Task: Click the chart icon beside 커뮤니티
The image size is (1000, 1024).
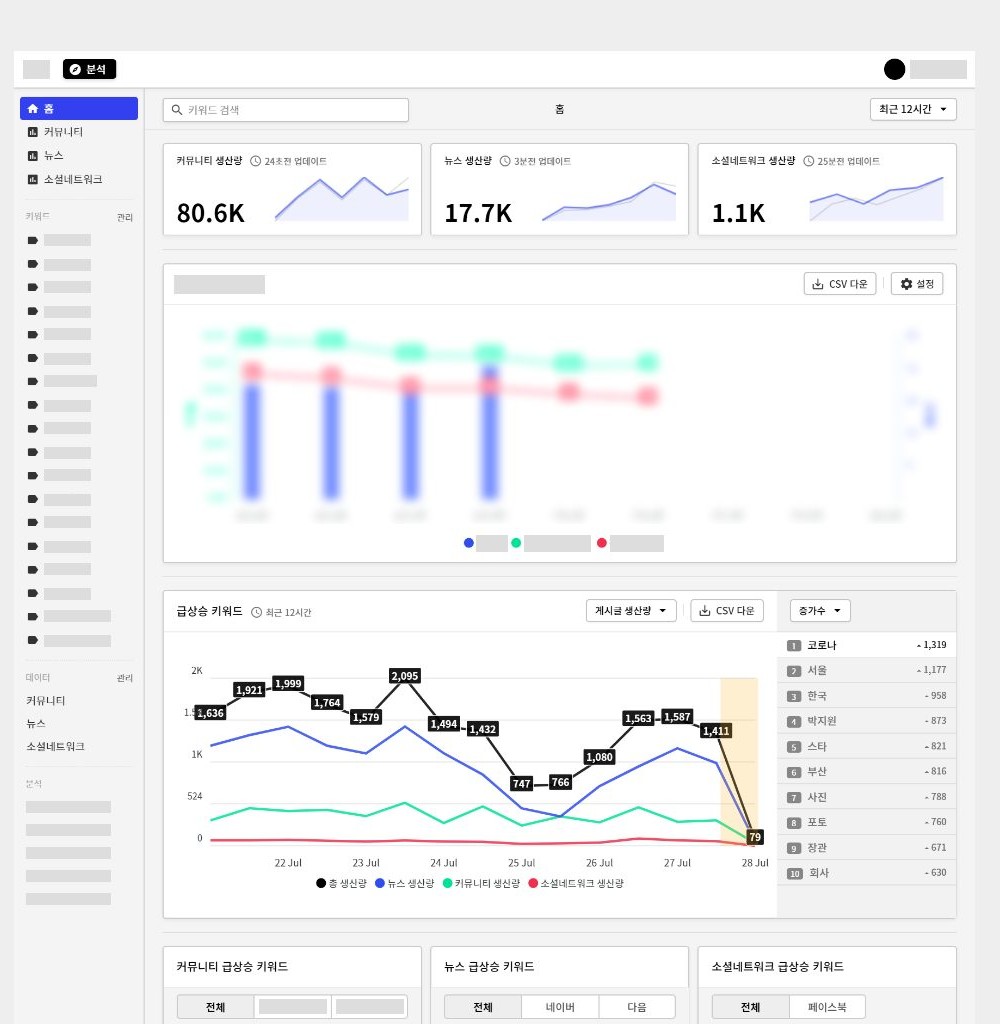Action: (33, 132)
